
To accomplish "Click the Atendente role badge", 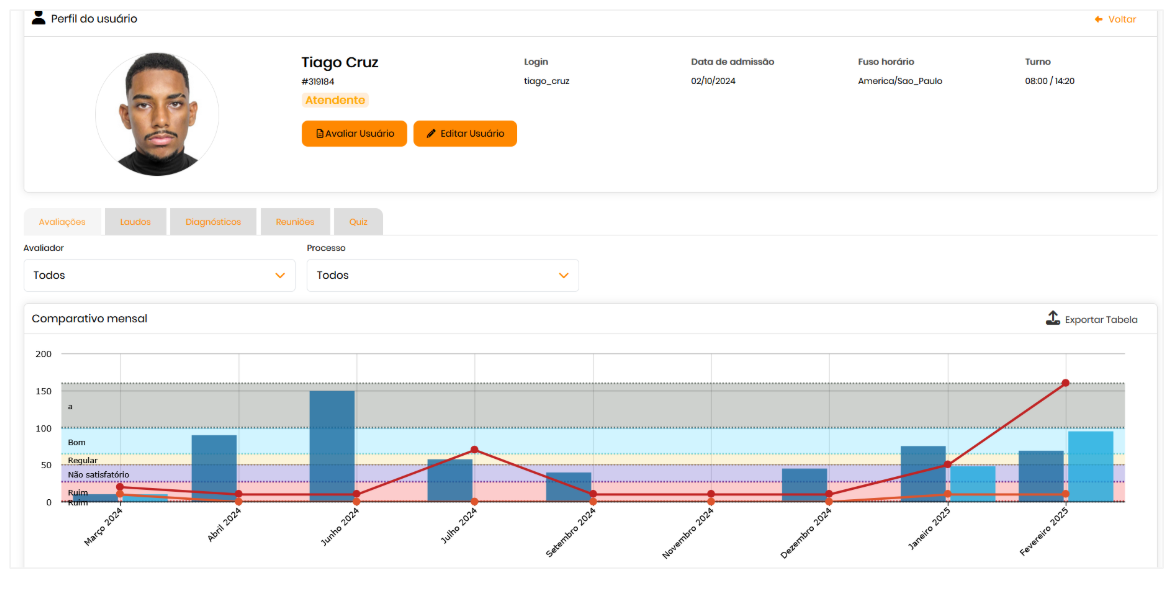I will pos(335,100).
